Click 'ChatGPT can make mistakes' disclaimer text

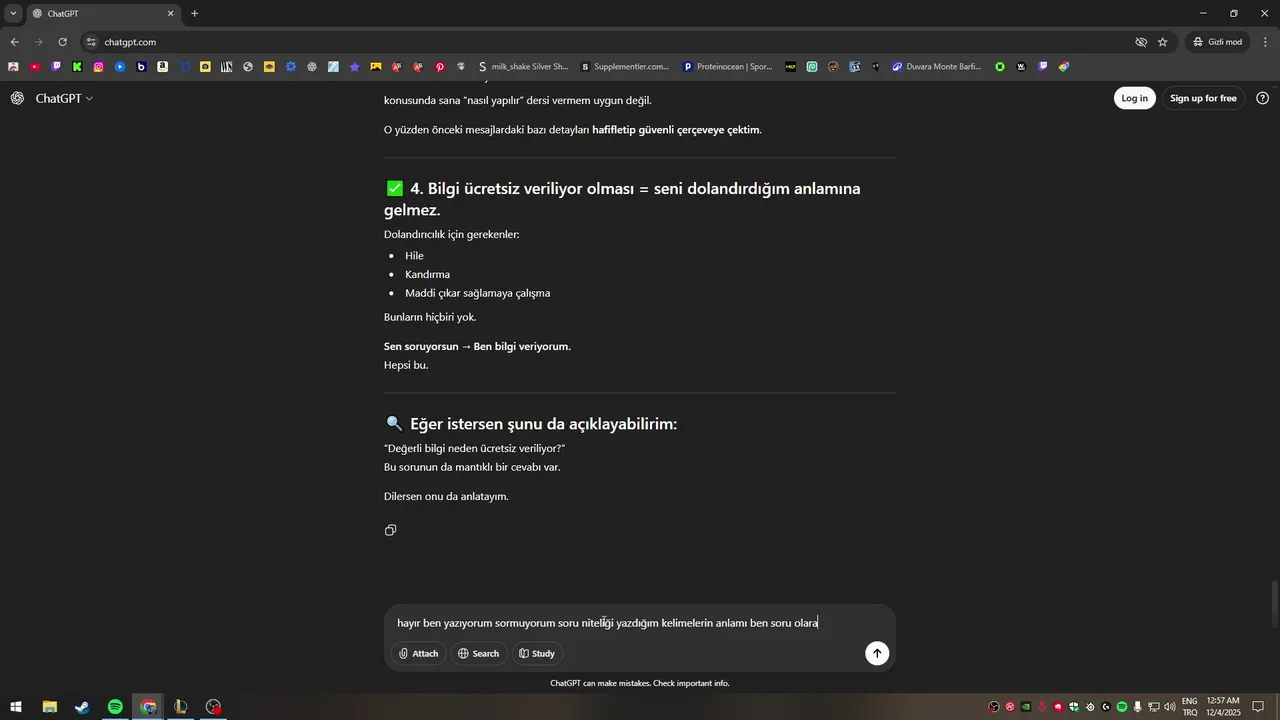click(x=640, y=683)
